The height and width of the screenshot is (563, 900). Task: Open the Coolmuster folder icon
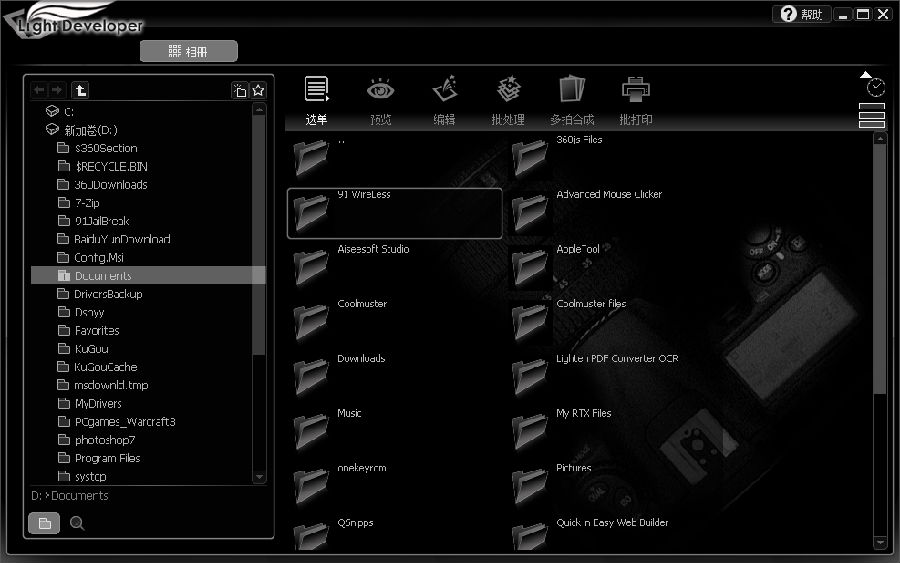coord(311,322)
